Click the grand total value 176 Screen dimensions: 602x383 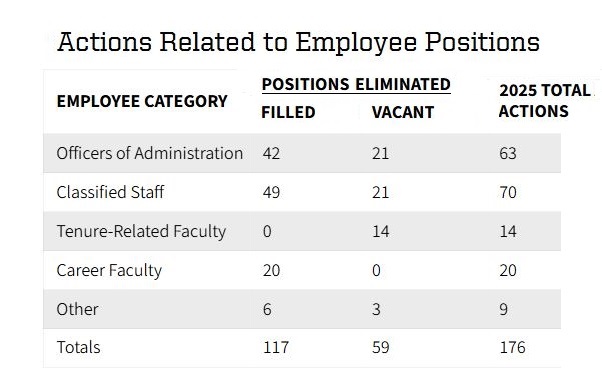click(x=512, y=347)
